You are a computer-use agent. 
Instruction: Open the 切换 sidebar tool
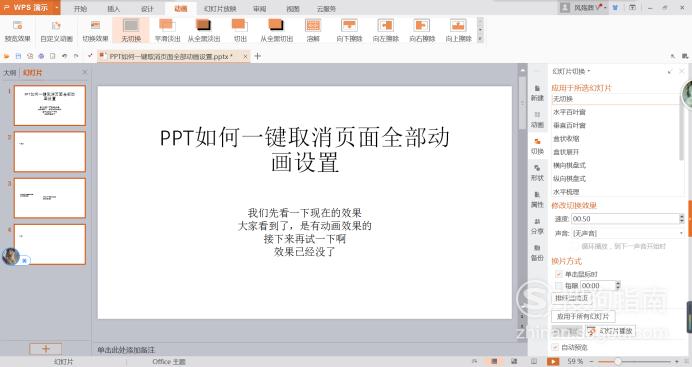click(537, 146)
